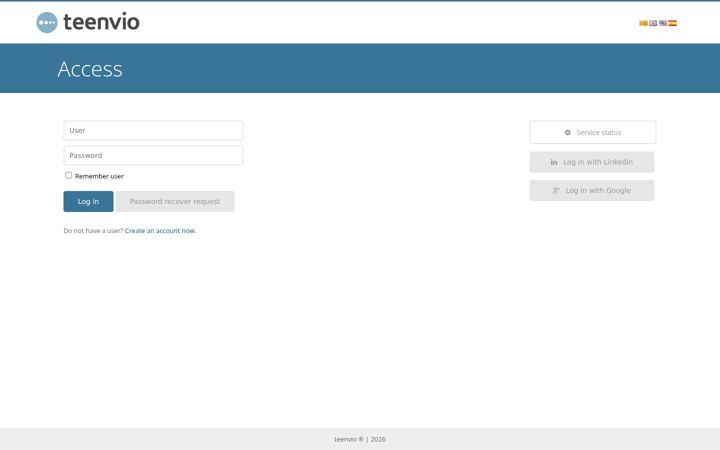Image resolution: width=720 pixels, height=450 pixels.
Task: Switch language with the US flag
Action: pyautogui.click(x=663, y=23)
